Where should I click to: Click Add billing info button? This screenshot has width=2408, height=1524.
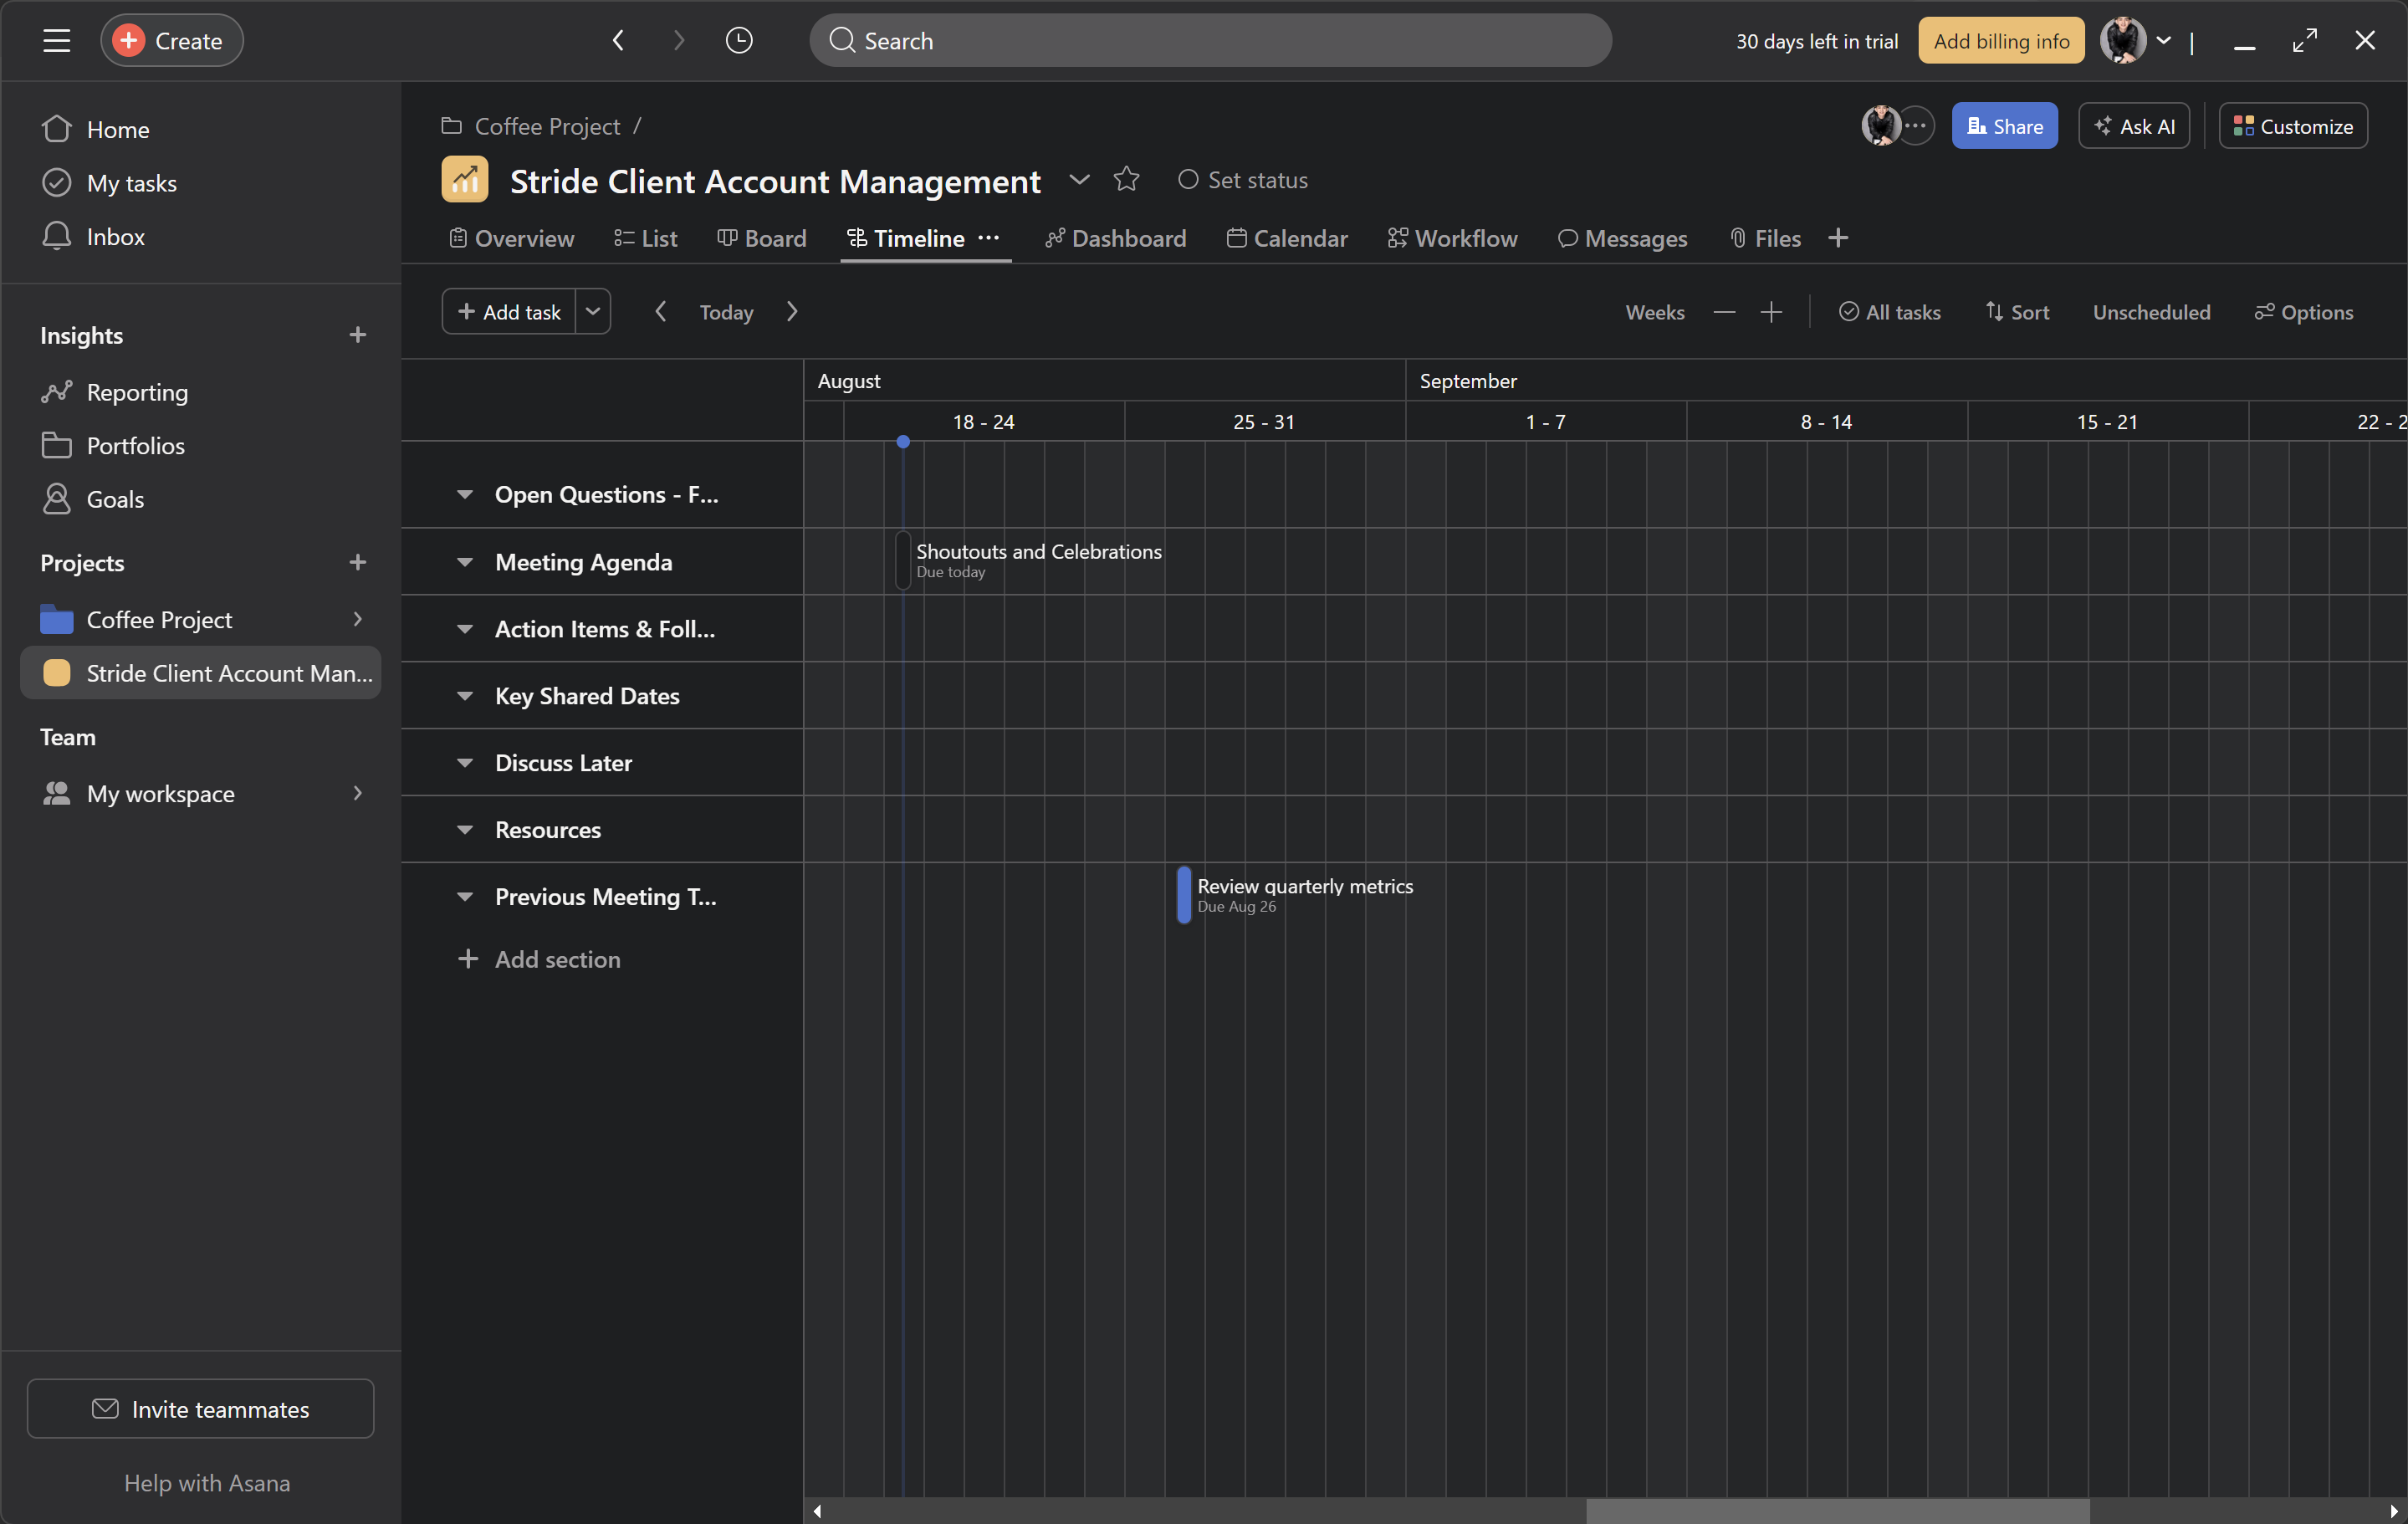2001,41
